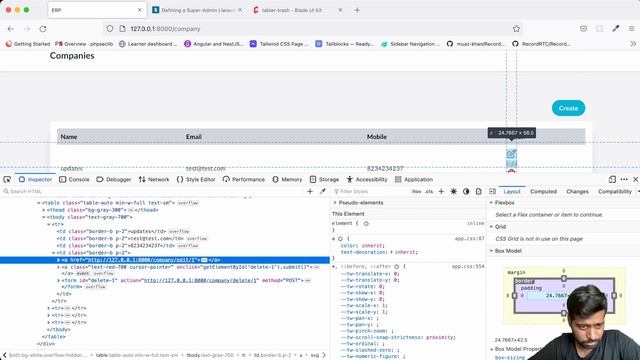Pick an element with the inspector picker icon
This screenshot has height=360, width=640.
point(7,179)
